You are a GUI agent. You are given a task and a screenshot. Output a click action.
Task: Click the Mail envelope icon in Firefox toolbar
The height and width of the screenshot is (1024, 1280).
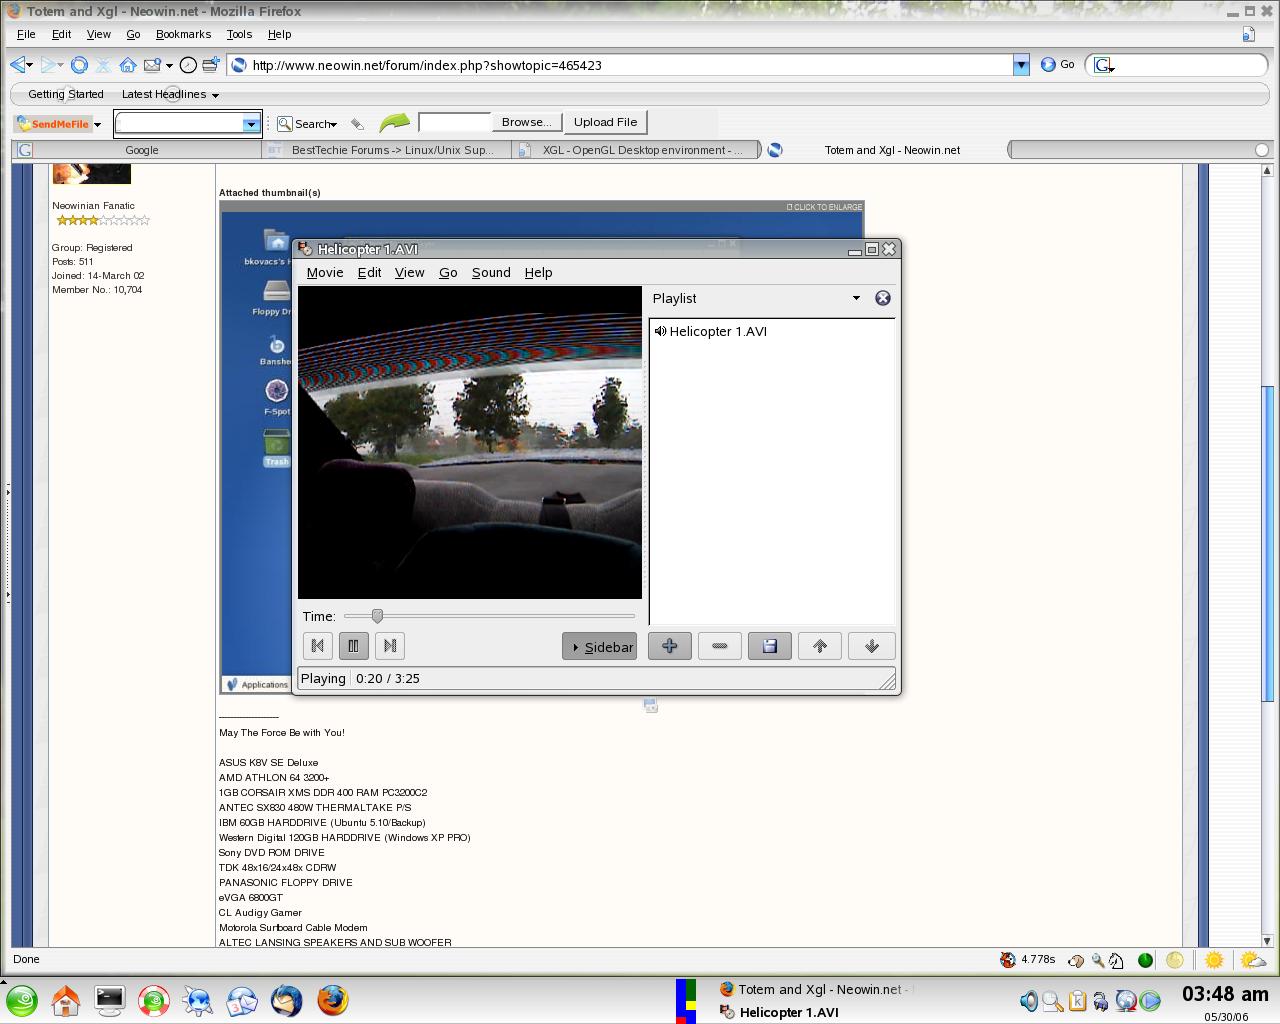pos(152,65)
